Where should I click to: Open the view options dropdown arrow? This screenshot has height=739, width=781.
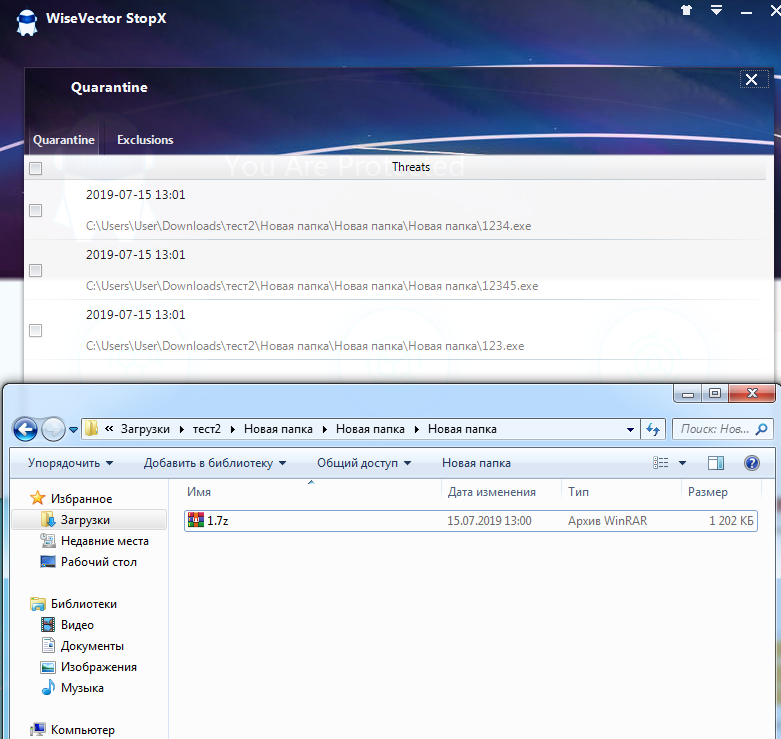click(682, 463)
